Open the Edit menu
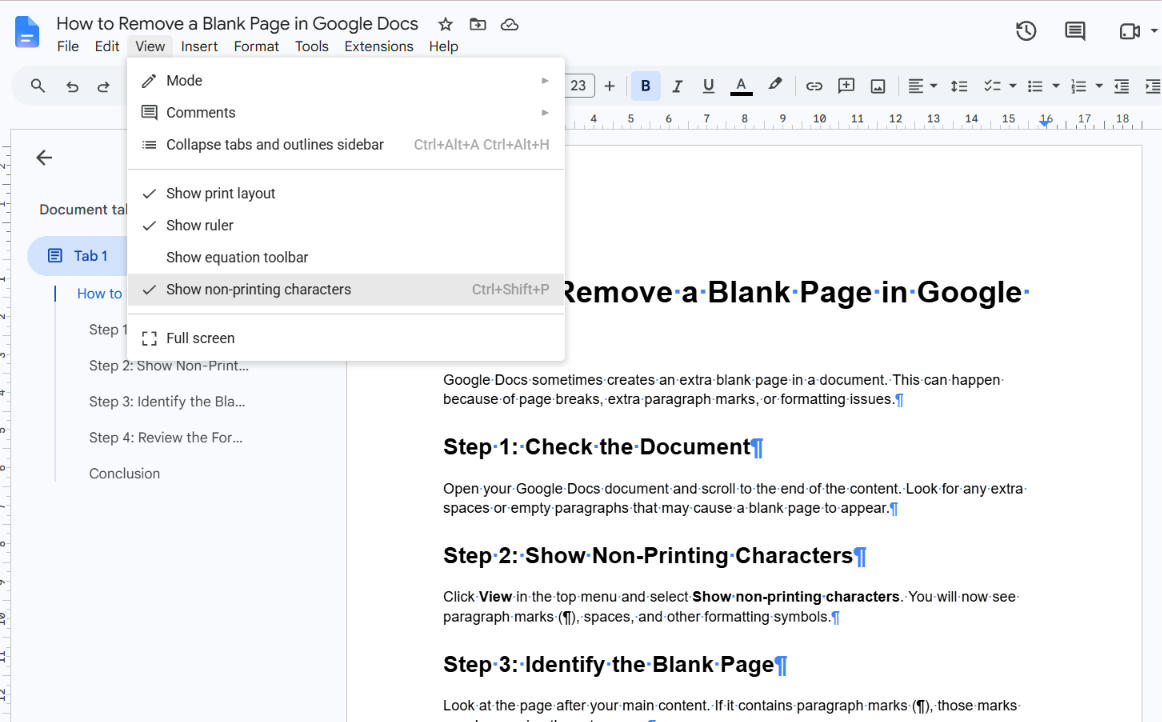The width and height of the screenshot is (1162, 722). pos(107,46)
